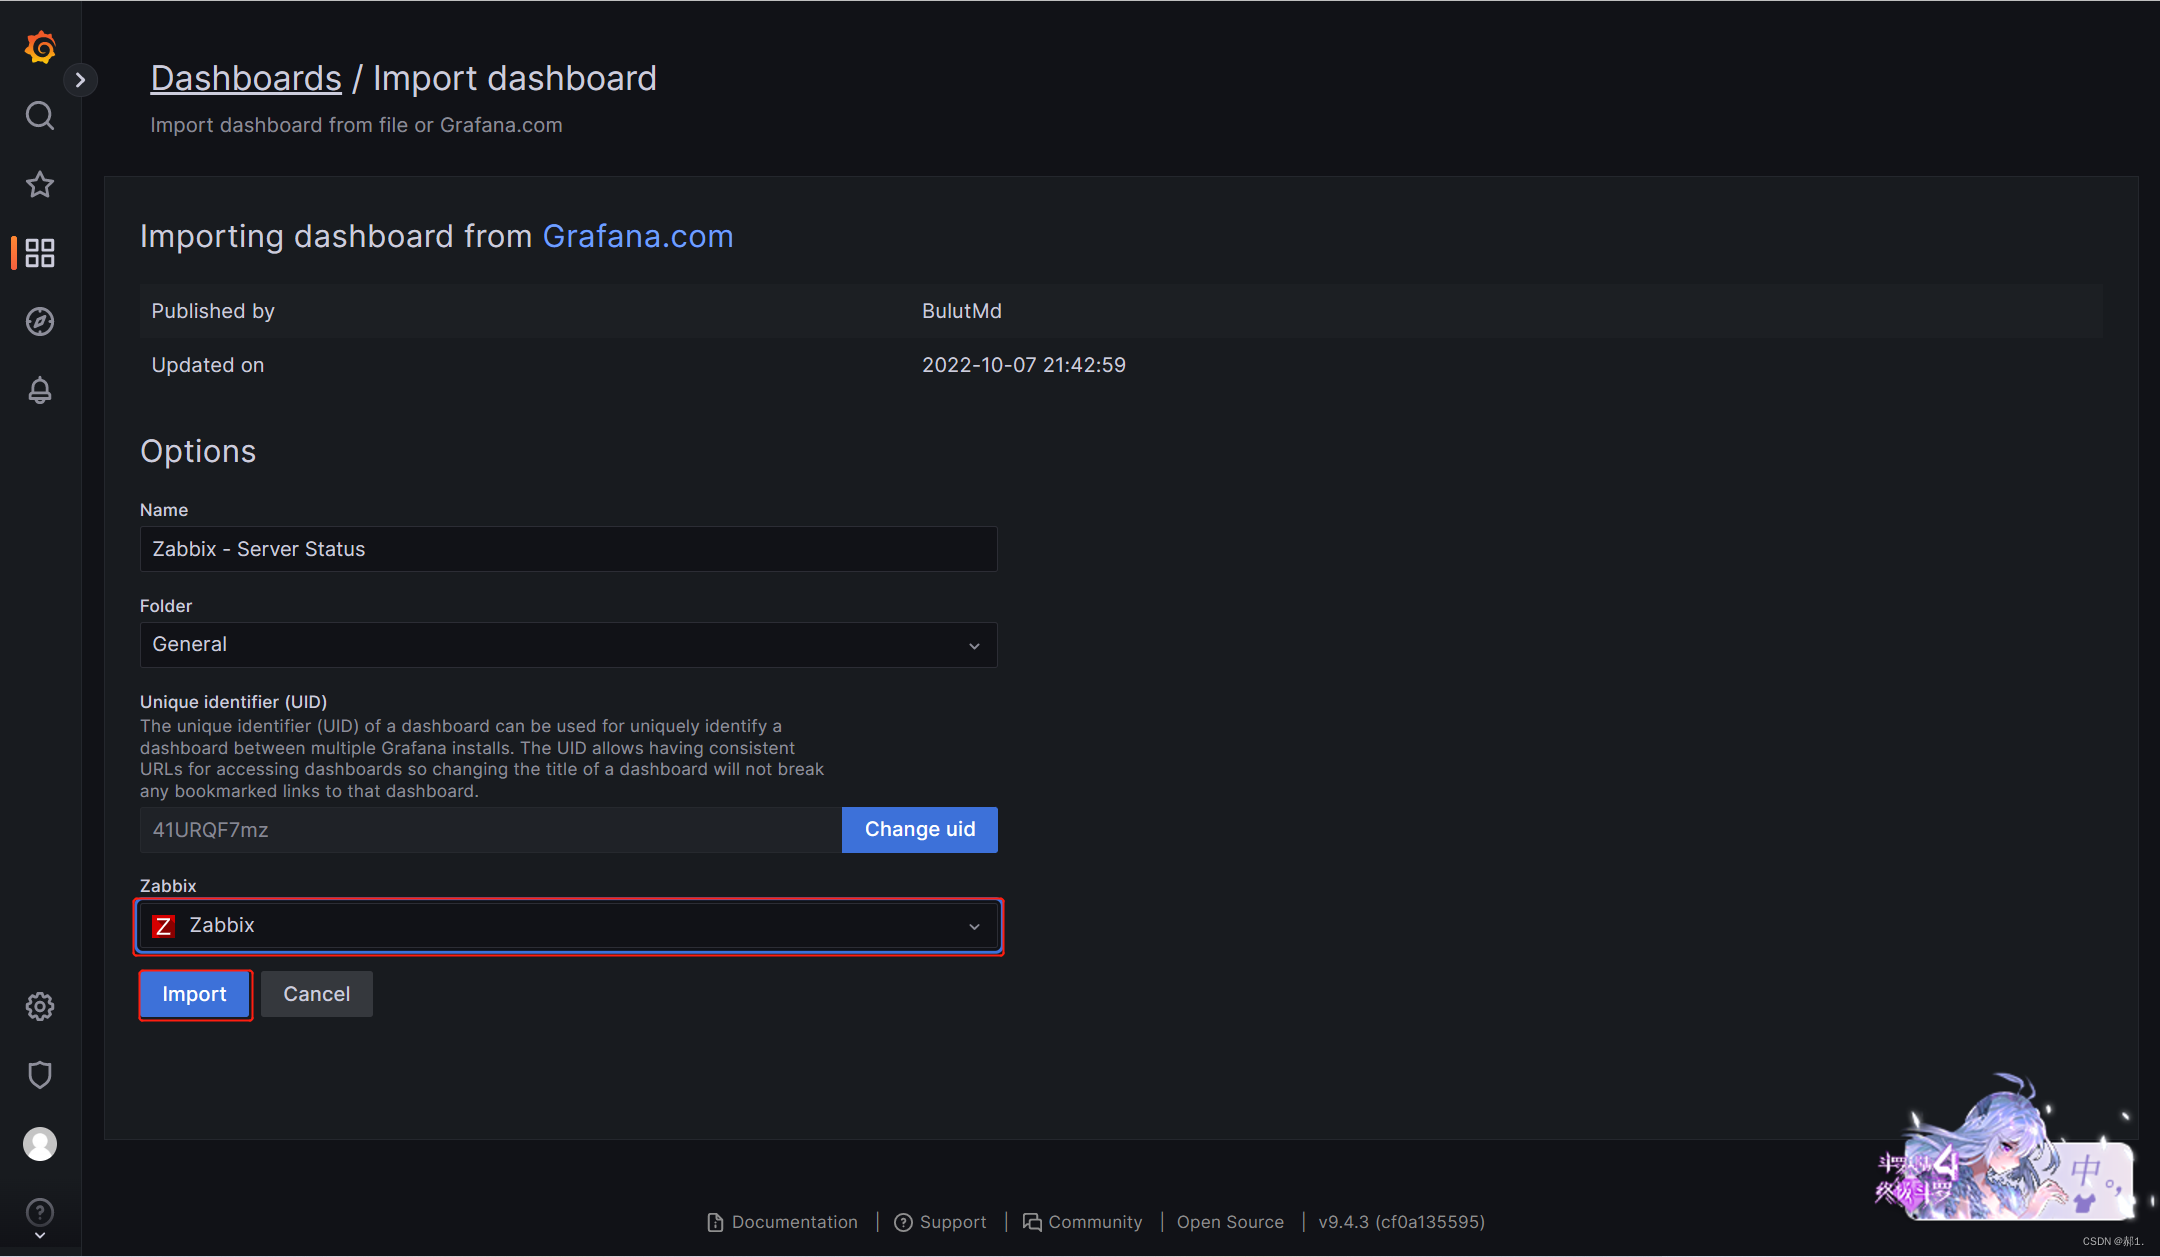2160x1257 pixels.
Task: Expand the sidebar navigation arrow
Action: (x=80, y=80)
